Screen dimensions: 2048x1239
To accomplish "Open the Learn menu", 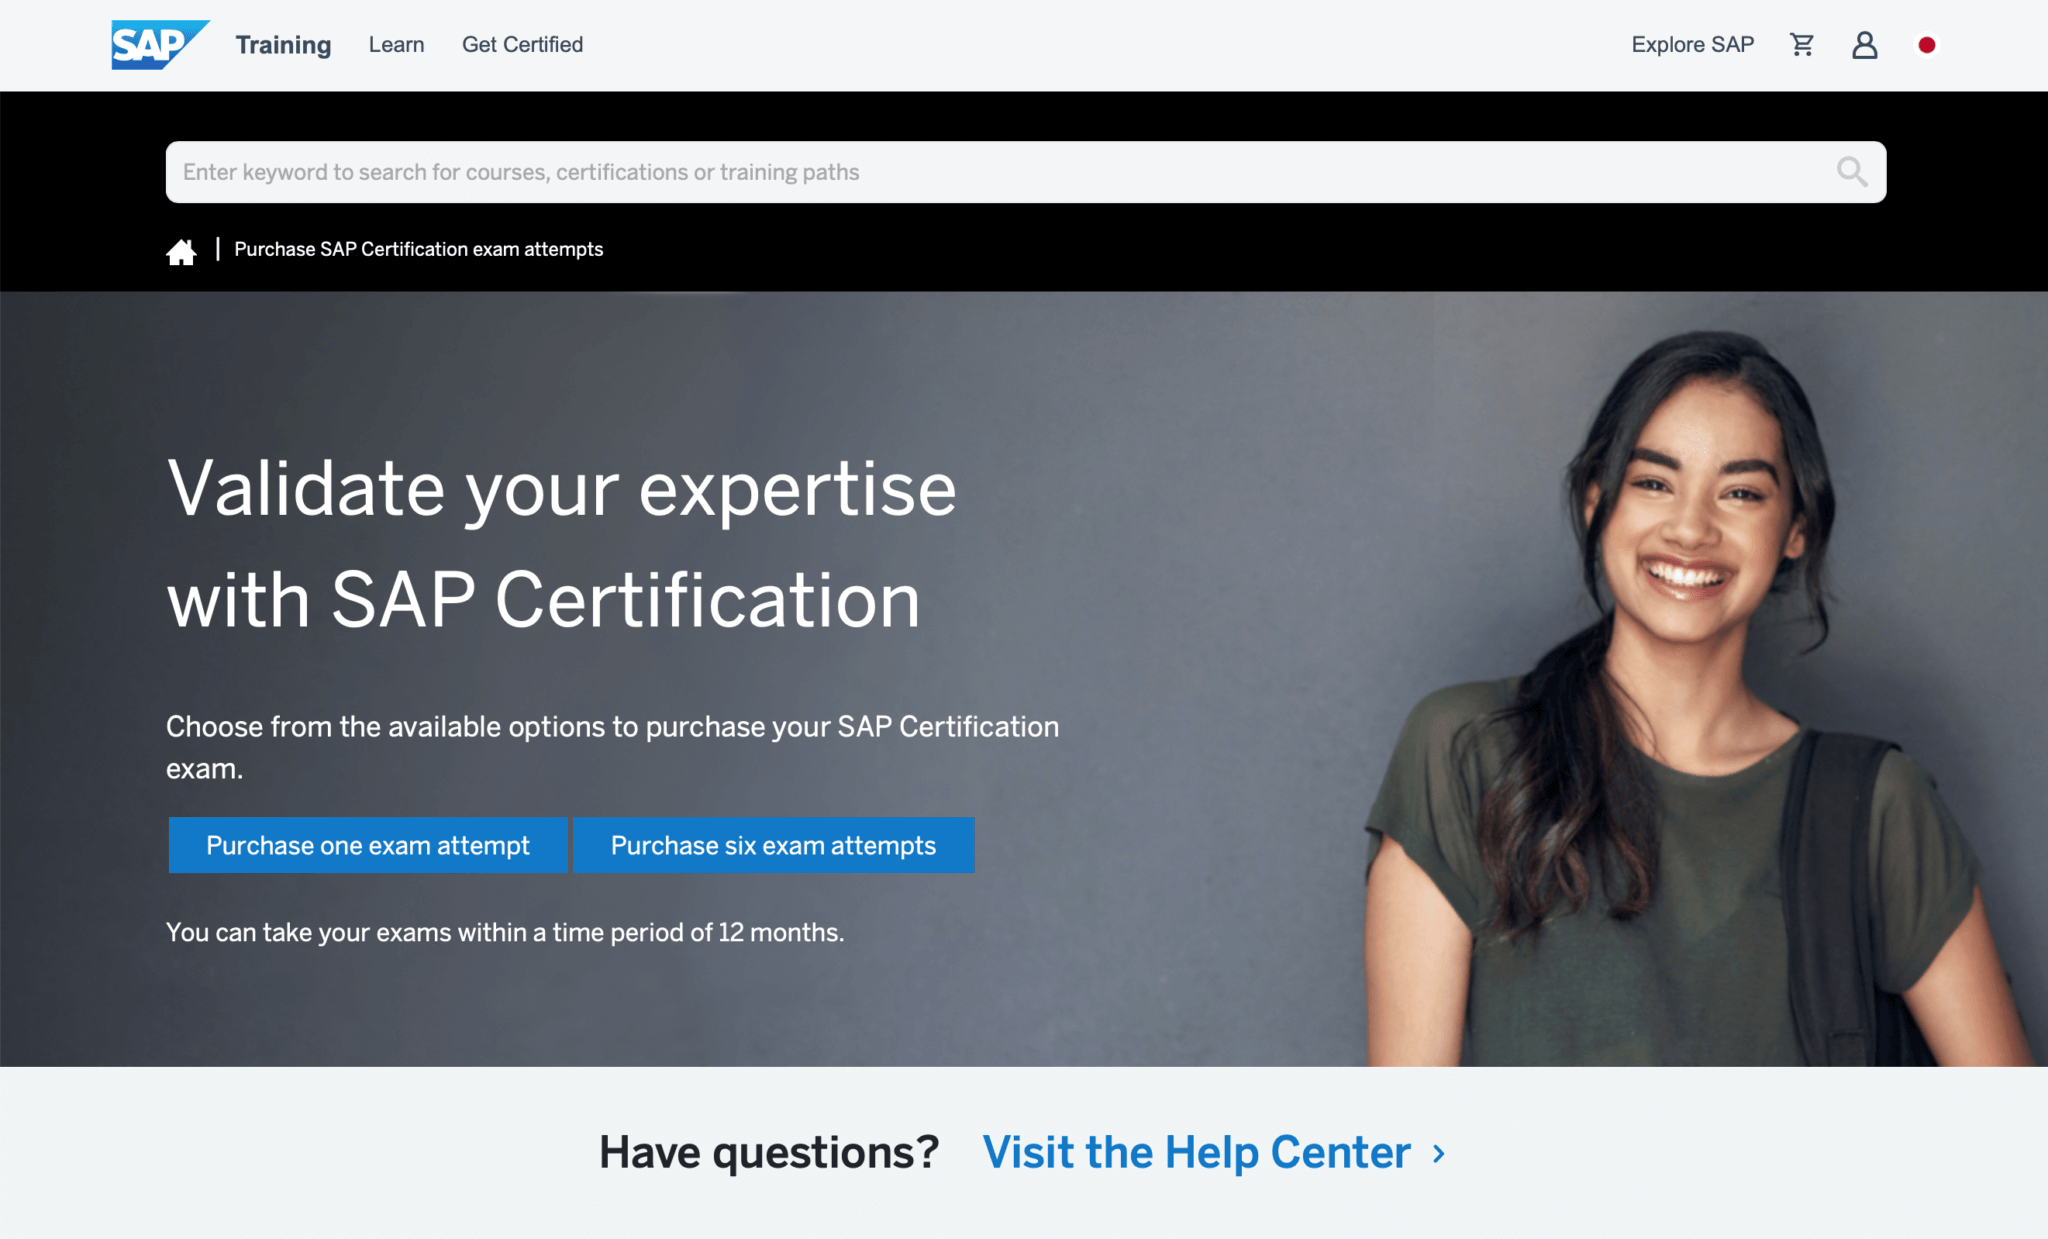I will coord(396,44).
